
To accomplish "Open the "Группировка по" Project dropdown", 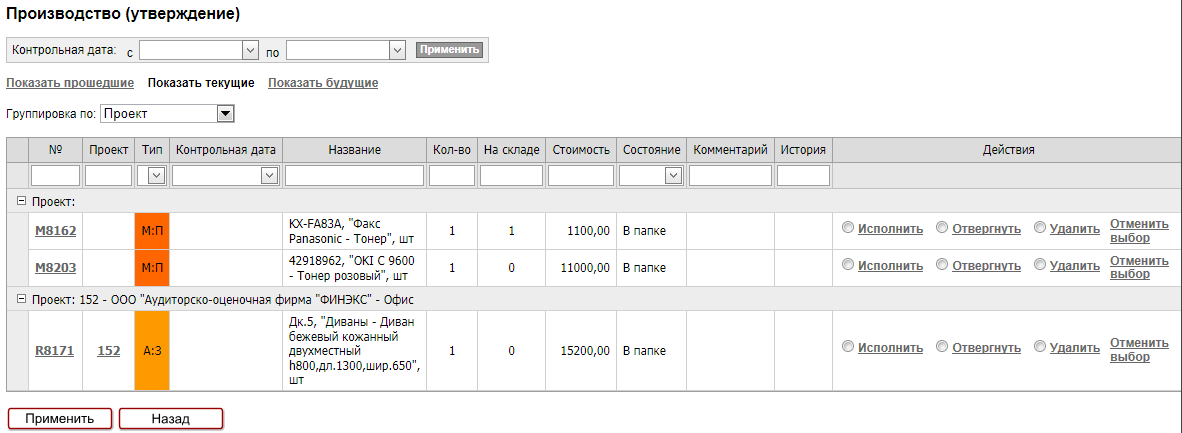I will pyautogui.click(x=225, y=114).
